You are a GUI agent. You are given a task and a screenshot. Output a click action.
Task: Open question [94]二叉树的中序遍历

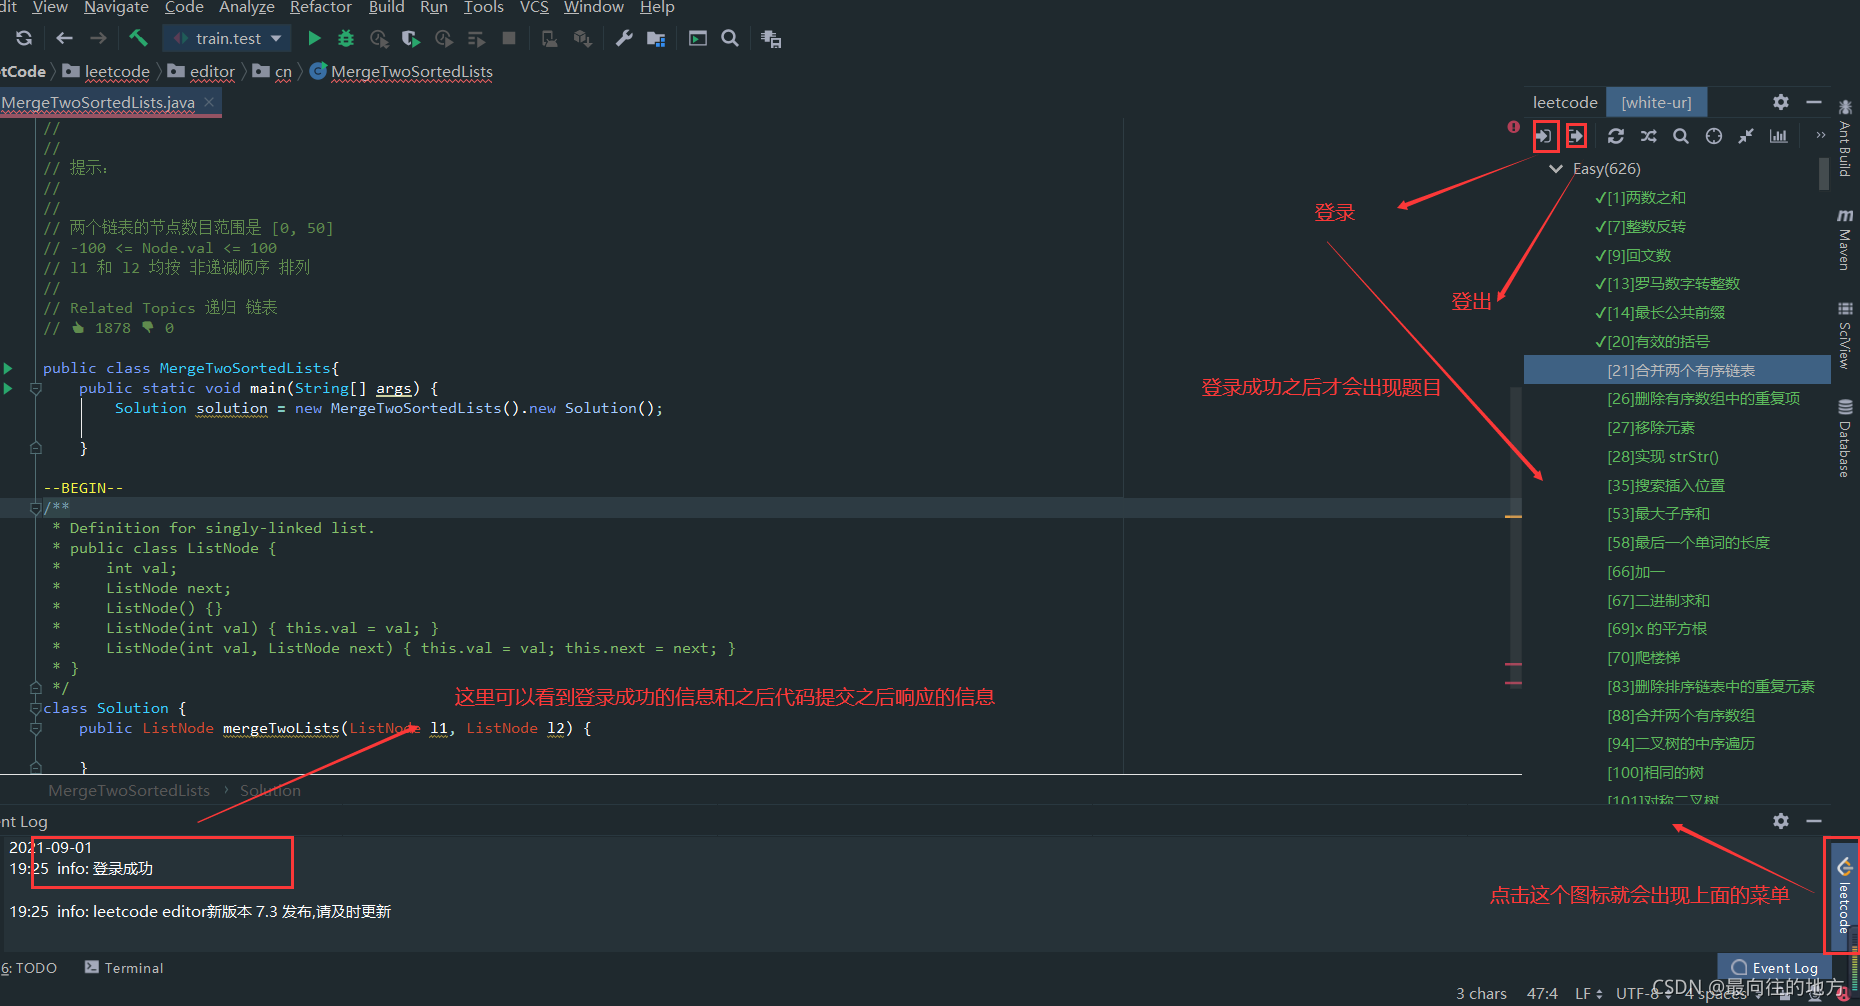pos(1681,744)
